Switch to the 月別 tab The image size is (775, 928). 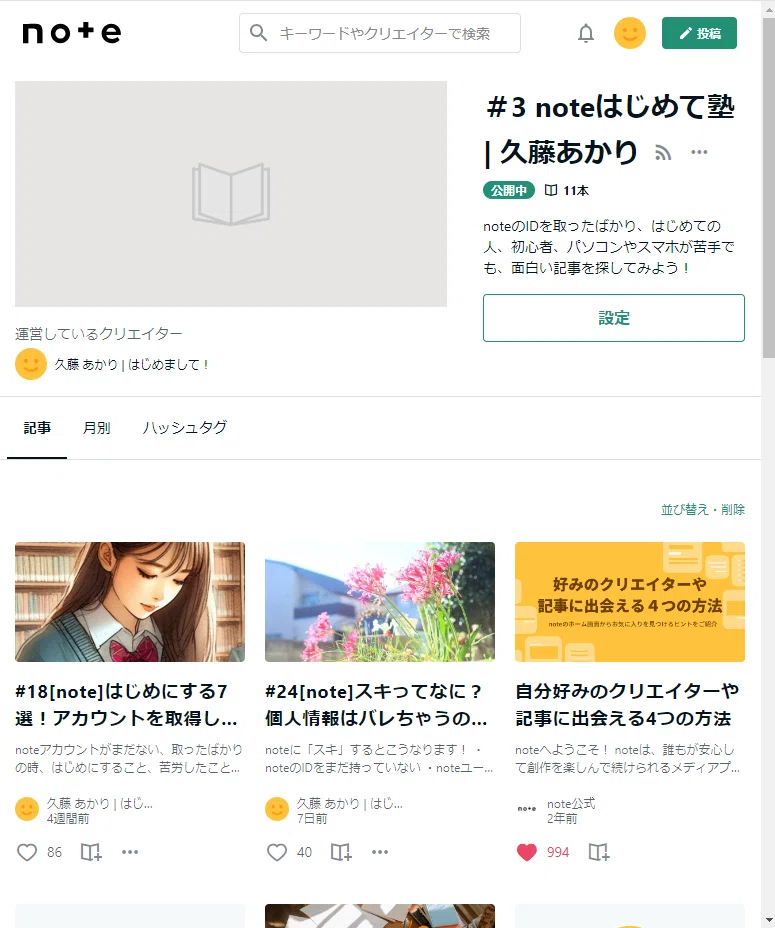(x=97, y=428)
